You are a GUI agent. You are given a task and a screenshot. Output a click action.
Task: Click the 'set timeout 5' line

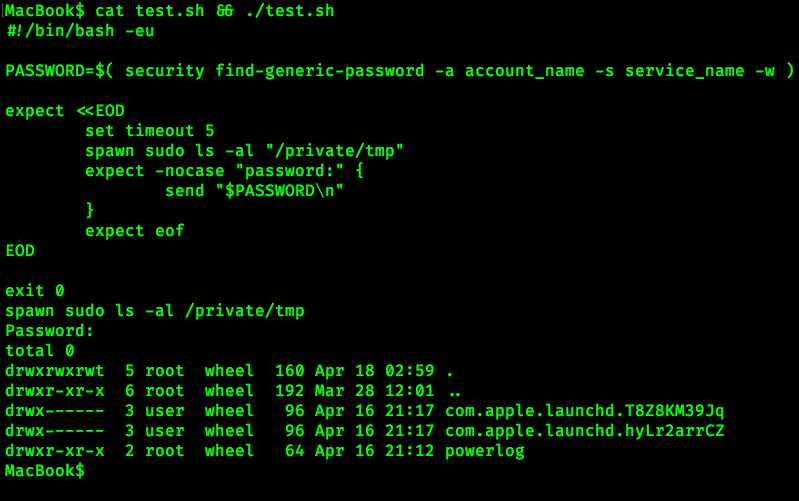pyautogui.click(x=150, y=130)
